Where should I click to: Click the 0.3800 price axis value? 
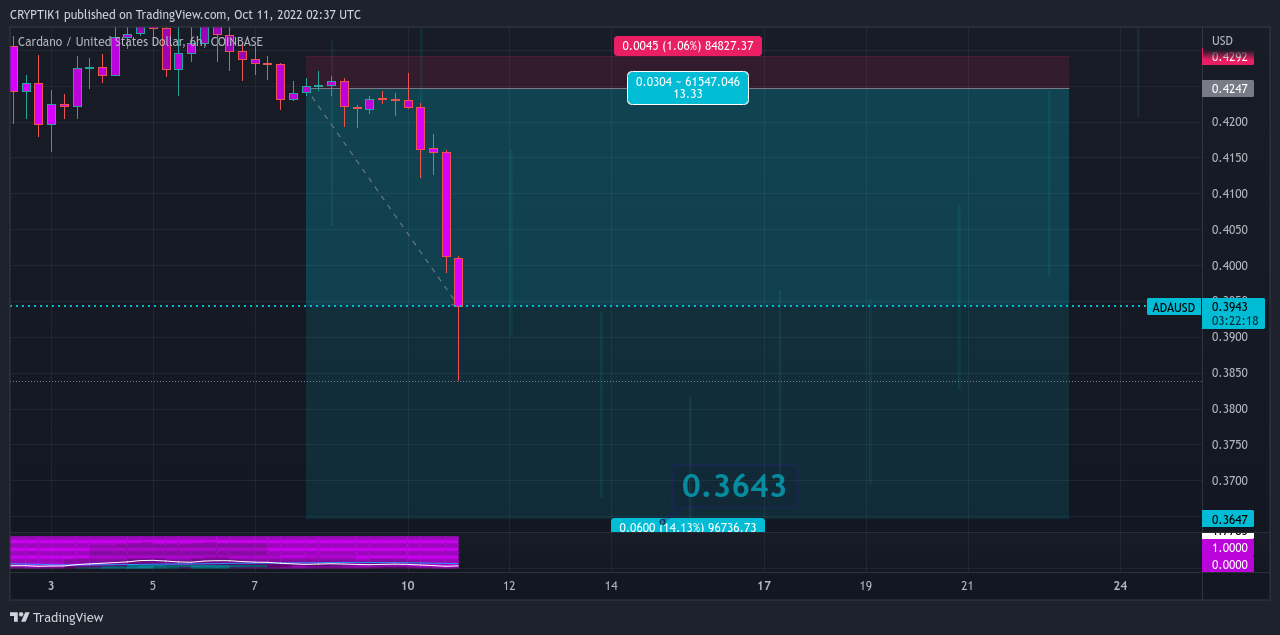pyautogui.click(x=1228, y=409)
